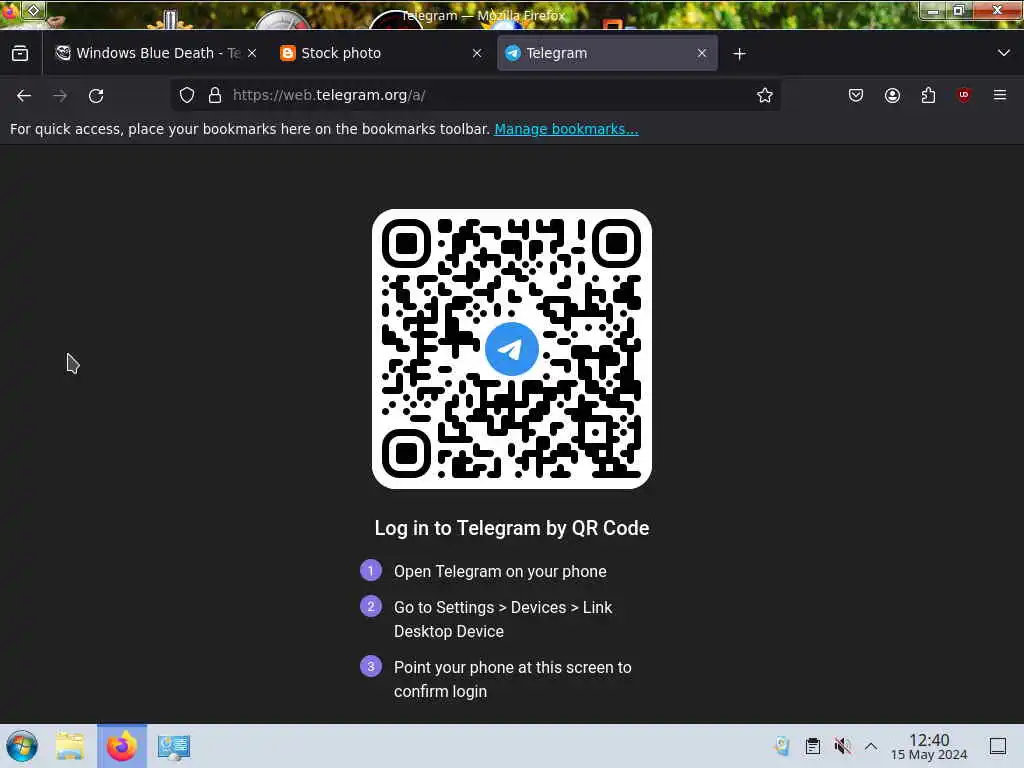Open Firefox View tab overview icon
Image resolution: width=1024 pixels, height=768 pixels.
(20, 54)
